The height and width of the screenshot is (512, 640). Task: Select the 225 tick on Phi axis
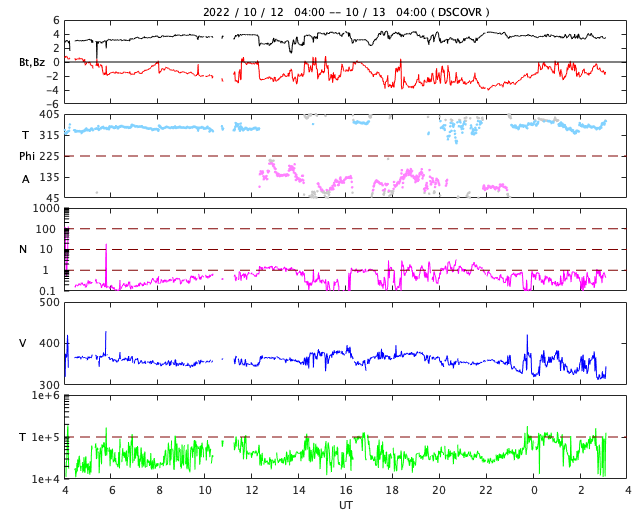[49, 156]
